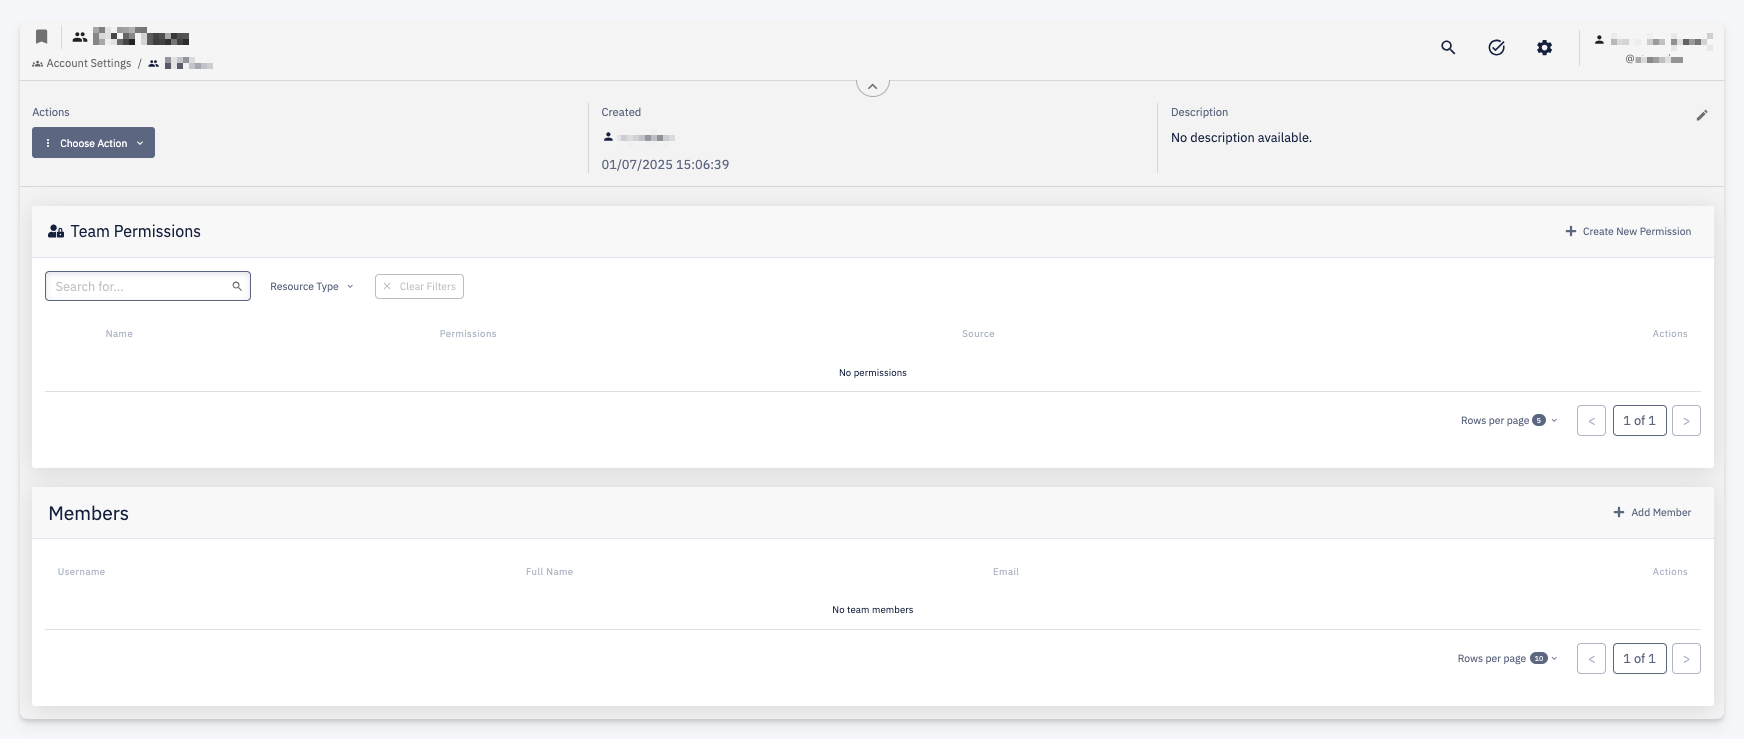Click Full Name column header
1744x739 pixels.
(x=549, y=572)
